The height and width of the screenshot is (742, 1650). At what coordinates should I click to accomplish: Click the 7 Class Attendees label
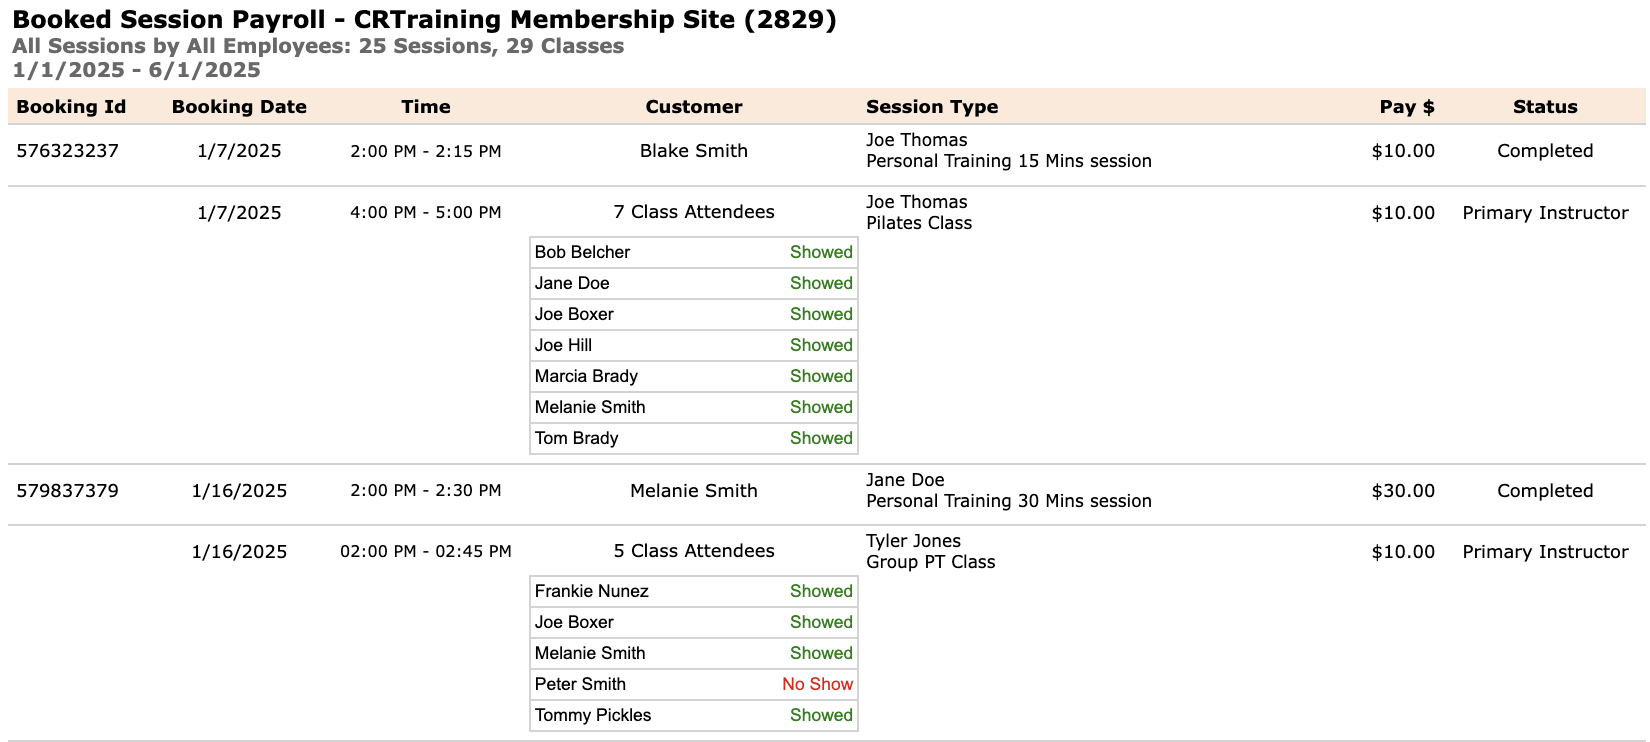click(x=694, y=212)
